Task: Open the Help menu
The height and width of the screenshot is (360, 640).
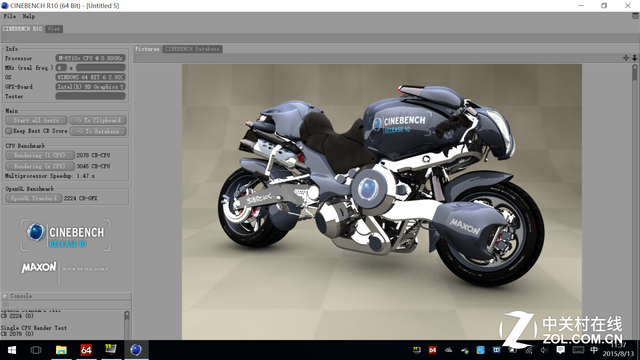Action: pos(29,16)
